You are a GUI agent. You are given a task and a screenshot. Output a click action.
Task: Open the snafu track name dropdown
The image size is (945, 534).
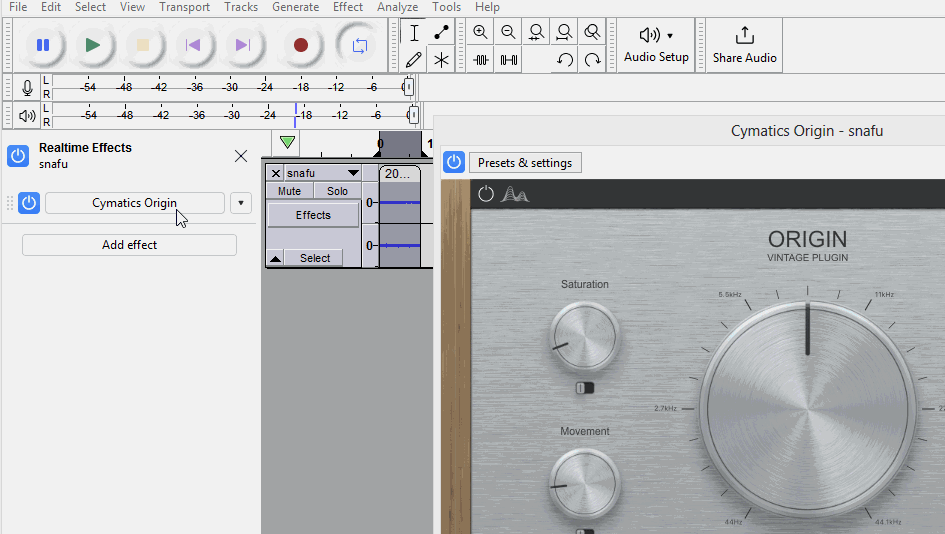tap(322, 173)
